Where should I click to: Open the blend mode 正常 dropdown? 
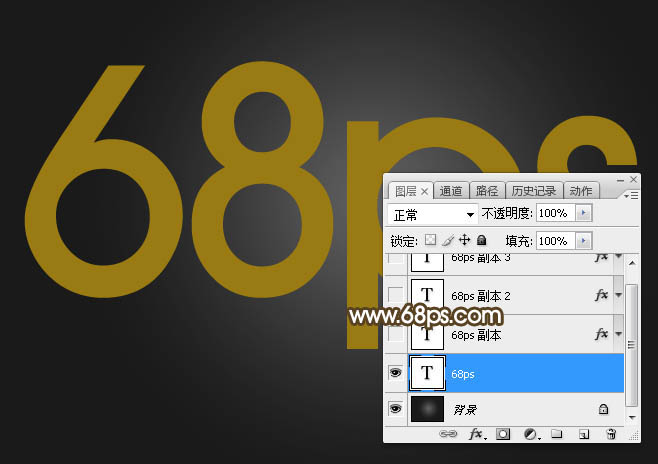(x=432, y=215)
